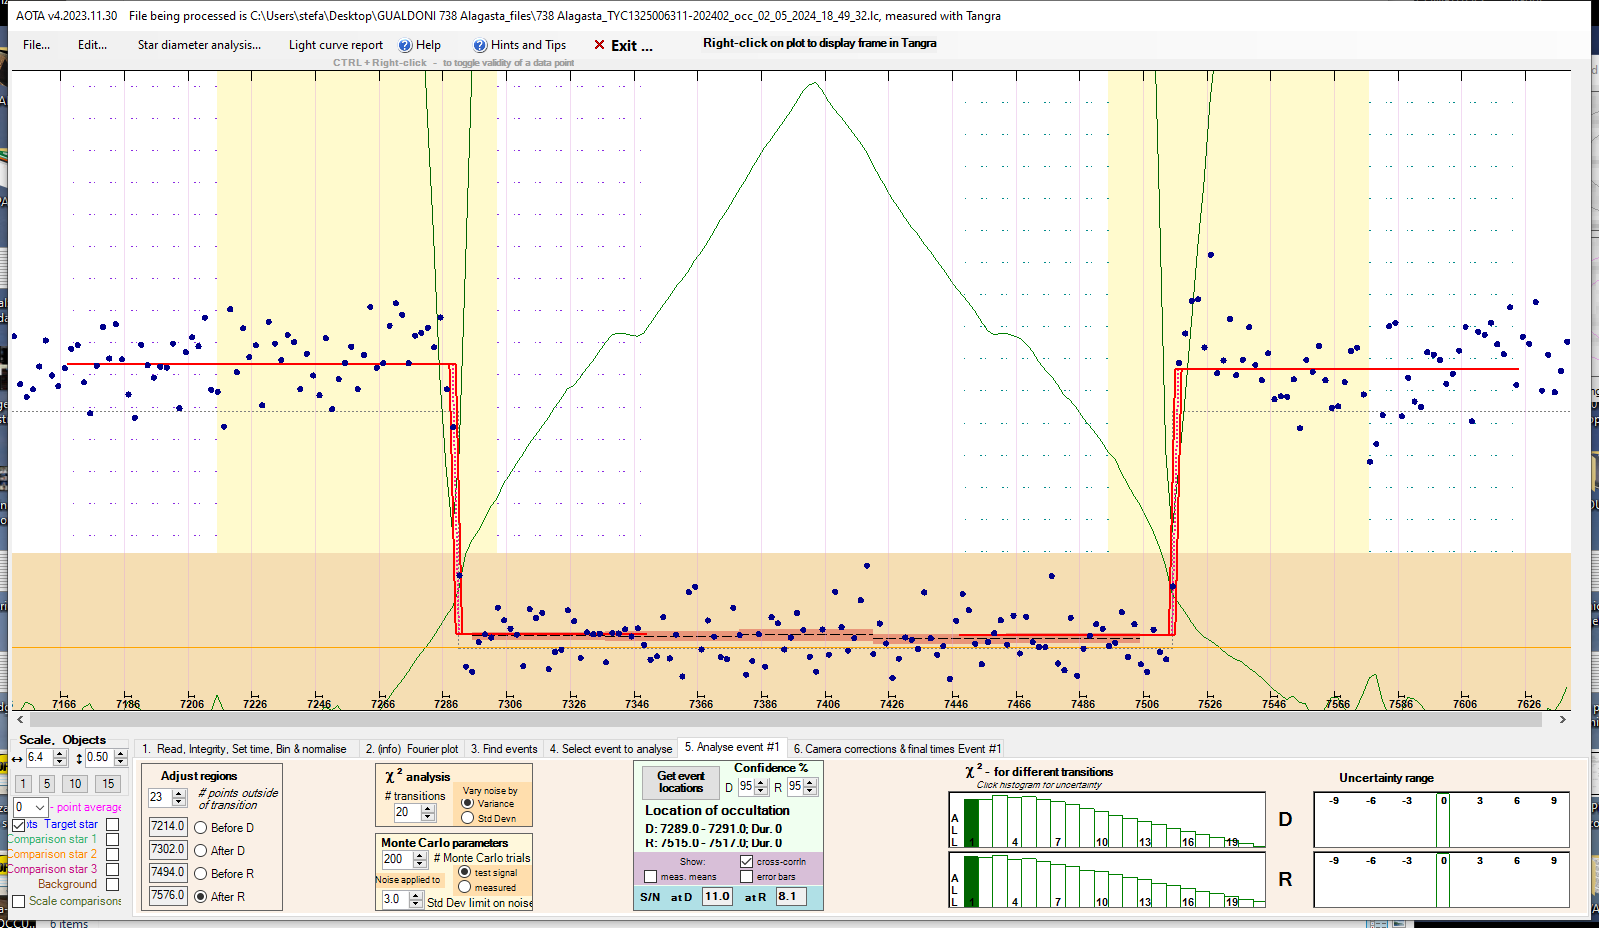Click the R chi-squared histogram filled bar 1
The width and height of the screenshot is (1599, 928).
point(971,882)
